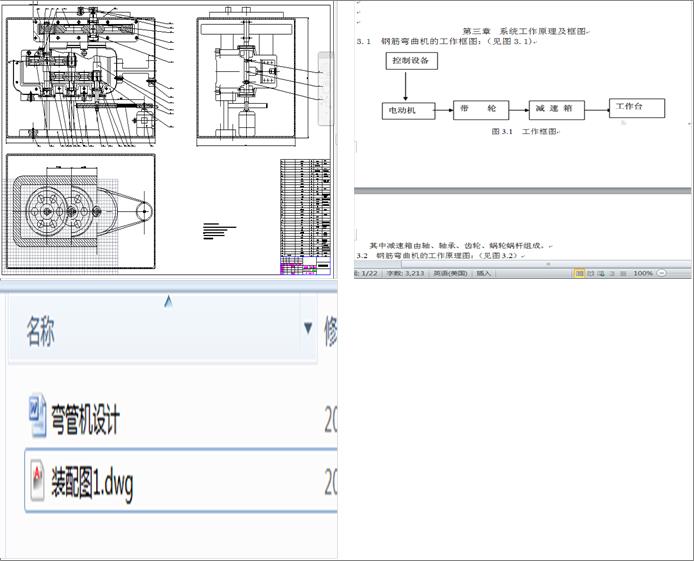Switch to Web Layout view in Word
Screen dimensions: 694x561
601,273
